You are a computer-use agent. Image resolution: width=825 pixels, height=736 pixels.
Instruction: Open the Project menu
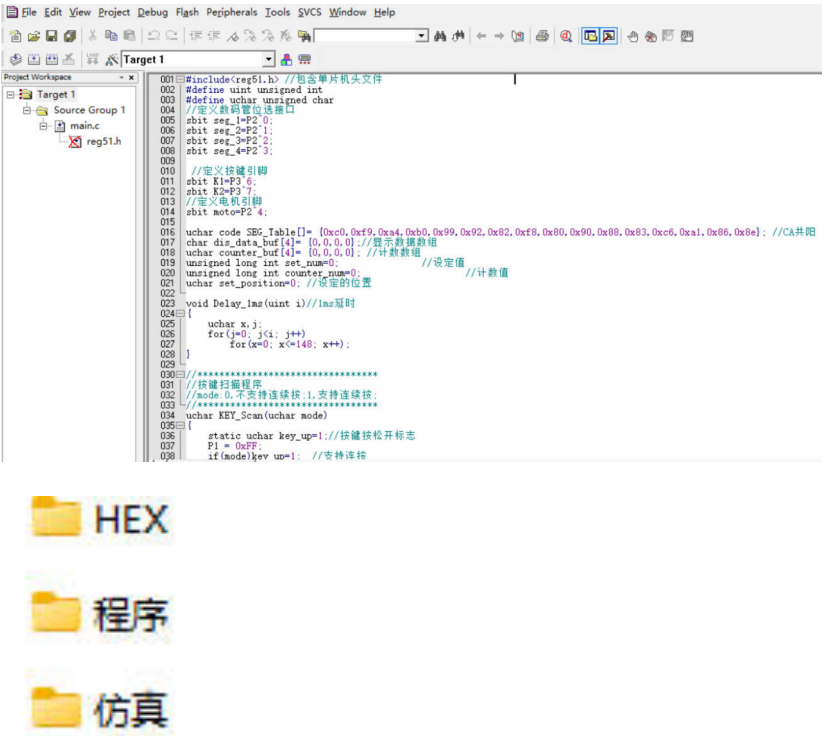click(x=114, y=12)
